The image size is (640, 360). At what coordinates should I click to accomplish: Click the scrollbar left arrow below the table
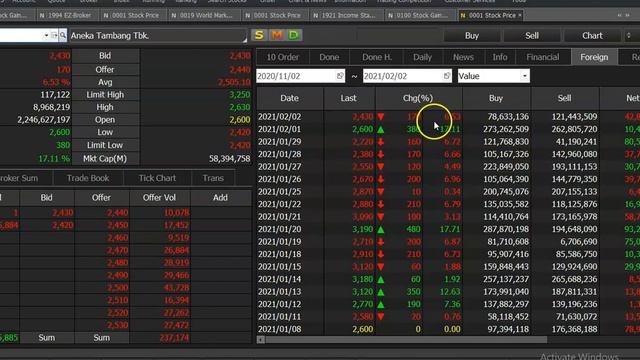(x=260, y=340)
